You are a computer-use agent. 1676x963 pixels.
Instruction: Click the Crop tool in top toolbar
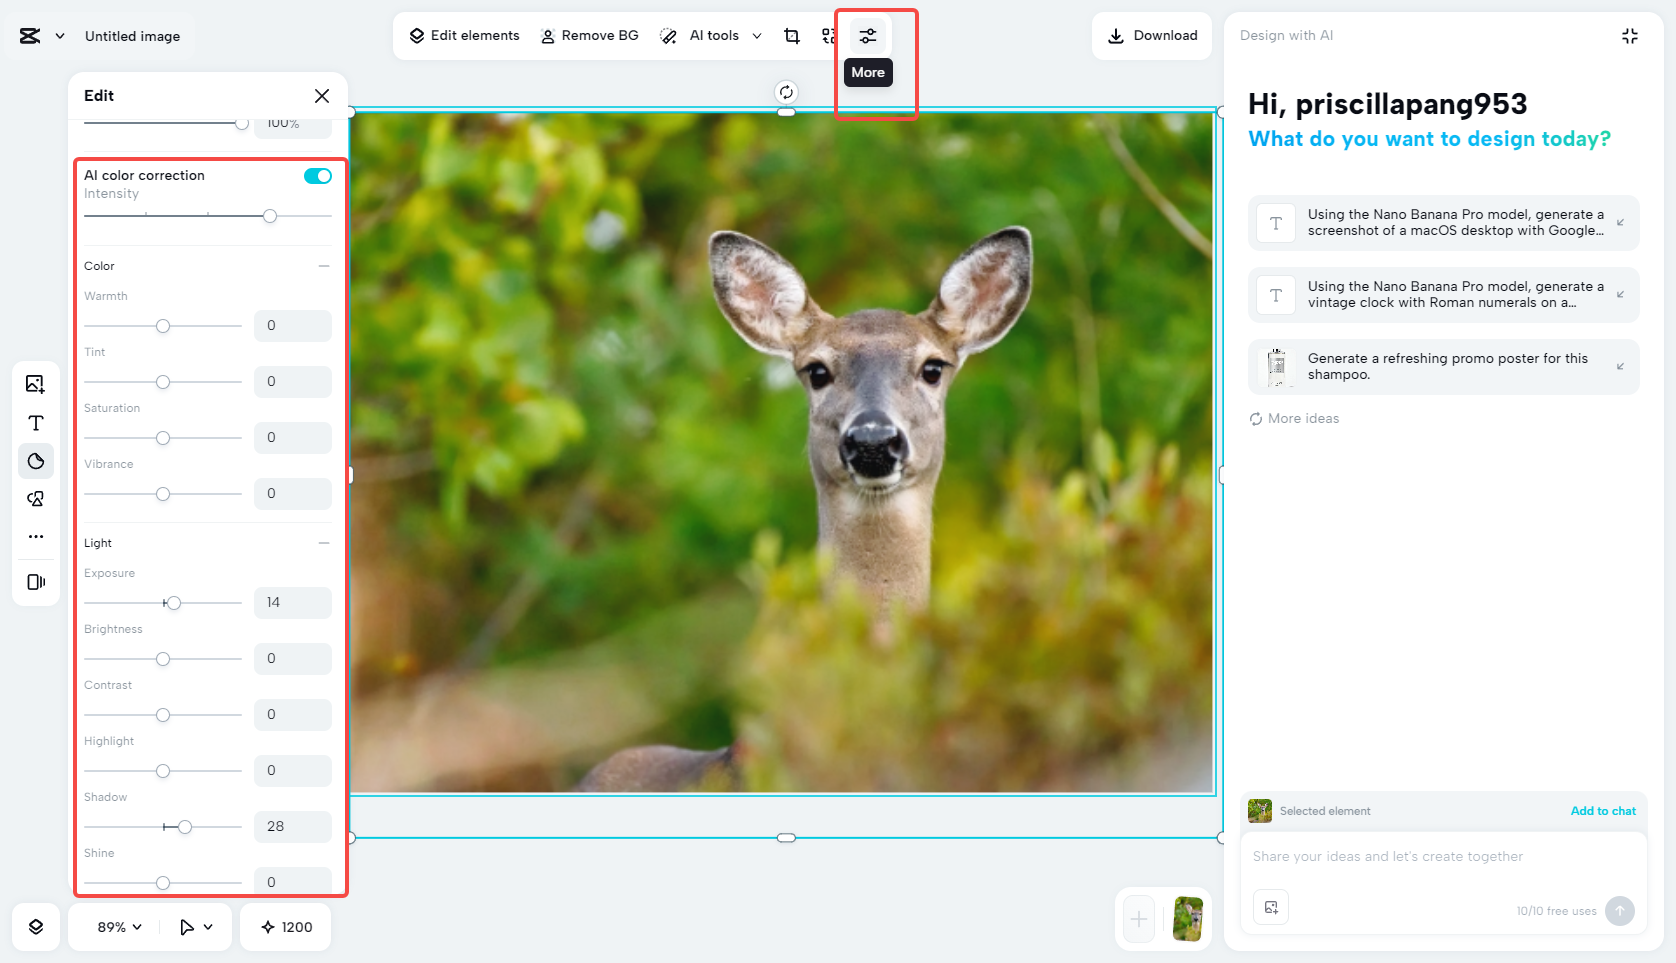(x=791, y=35)
